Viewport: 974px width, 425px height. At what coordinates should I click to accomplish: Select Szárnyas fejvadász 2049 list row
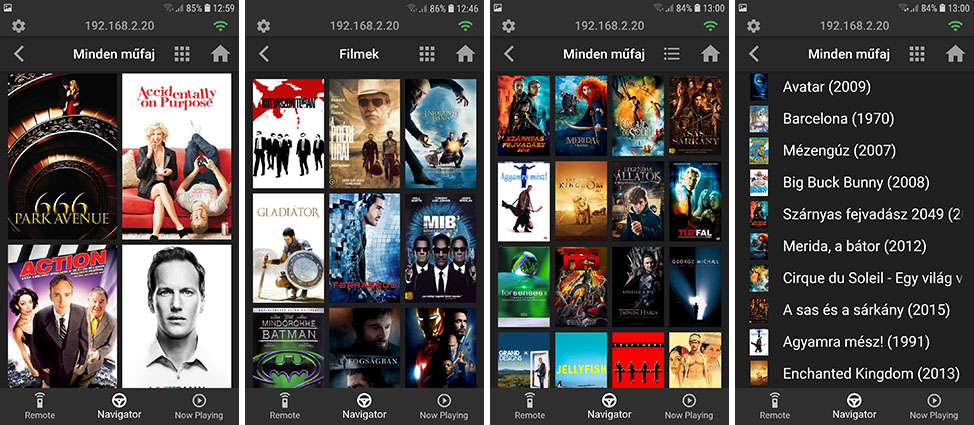[854, 214]
